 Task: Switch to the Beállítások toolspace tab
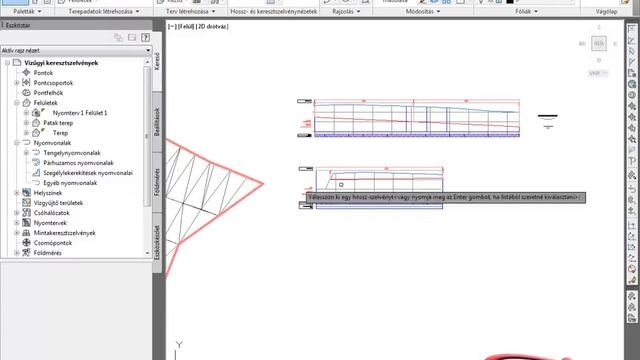pyautogui.click(x=157, y=122)
